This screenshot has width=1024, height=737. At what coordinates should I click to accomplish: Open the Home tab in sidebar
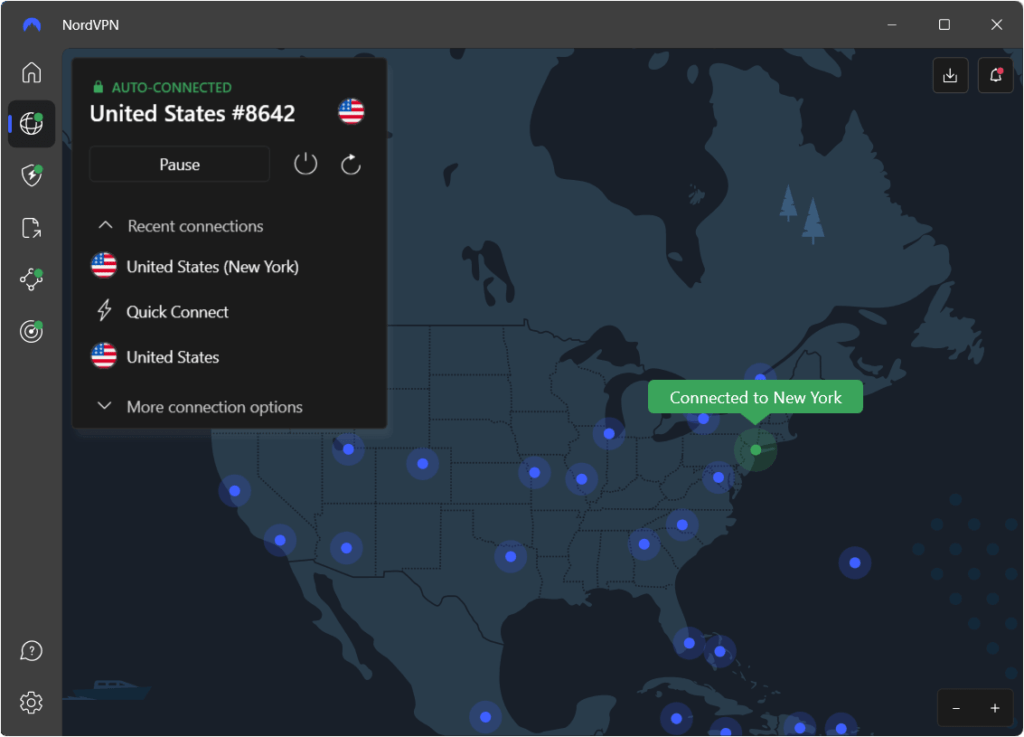(x=31, y=72)
